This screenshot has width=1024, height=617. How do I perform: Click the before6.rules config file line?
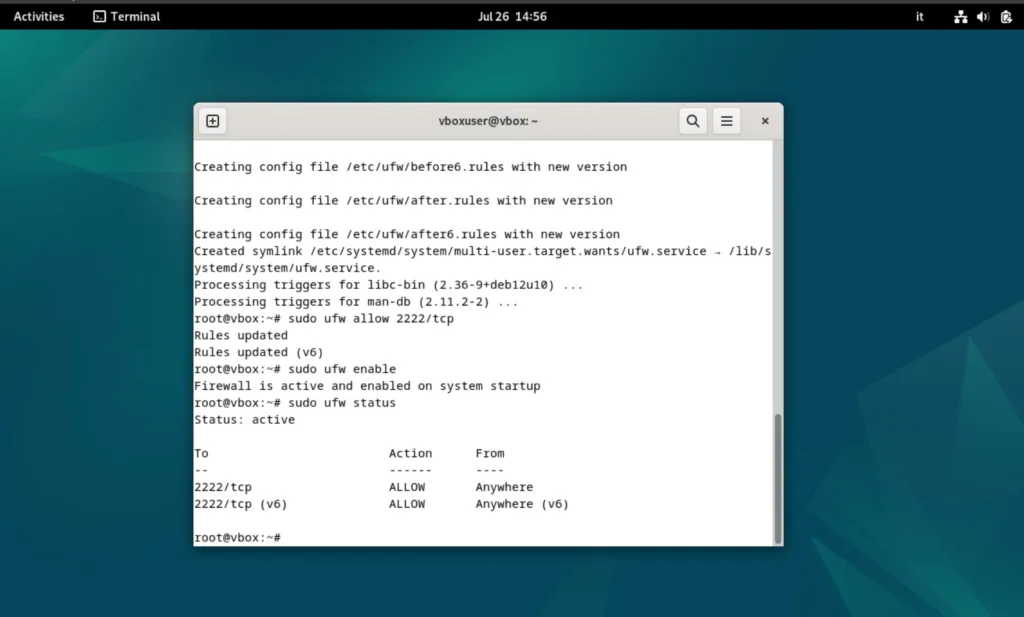click(410, 167)
